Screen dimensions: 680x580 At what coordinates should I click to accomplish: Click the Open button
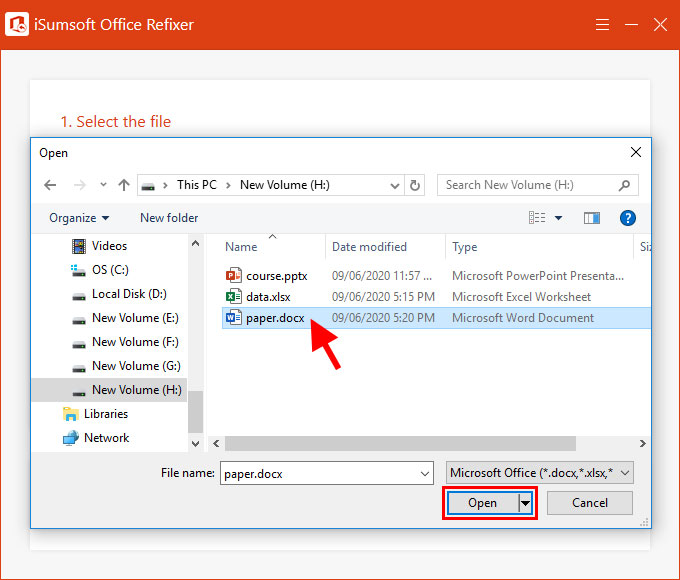tap(482, 503)
